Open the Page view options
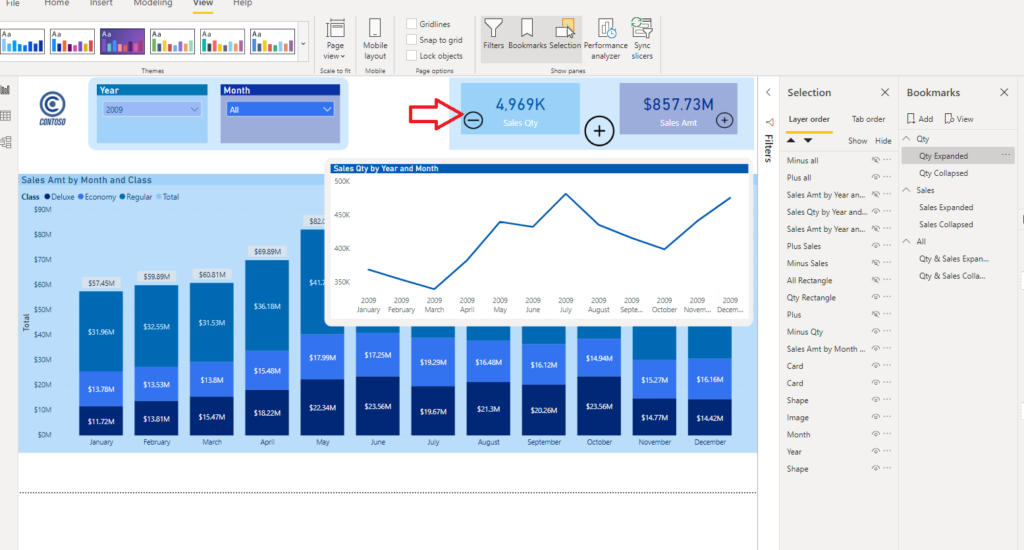The image size is (1024, 550). [x=335, y=39]
